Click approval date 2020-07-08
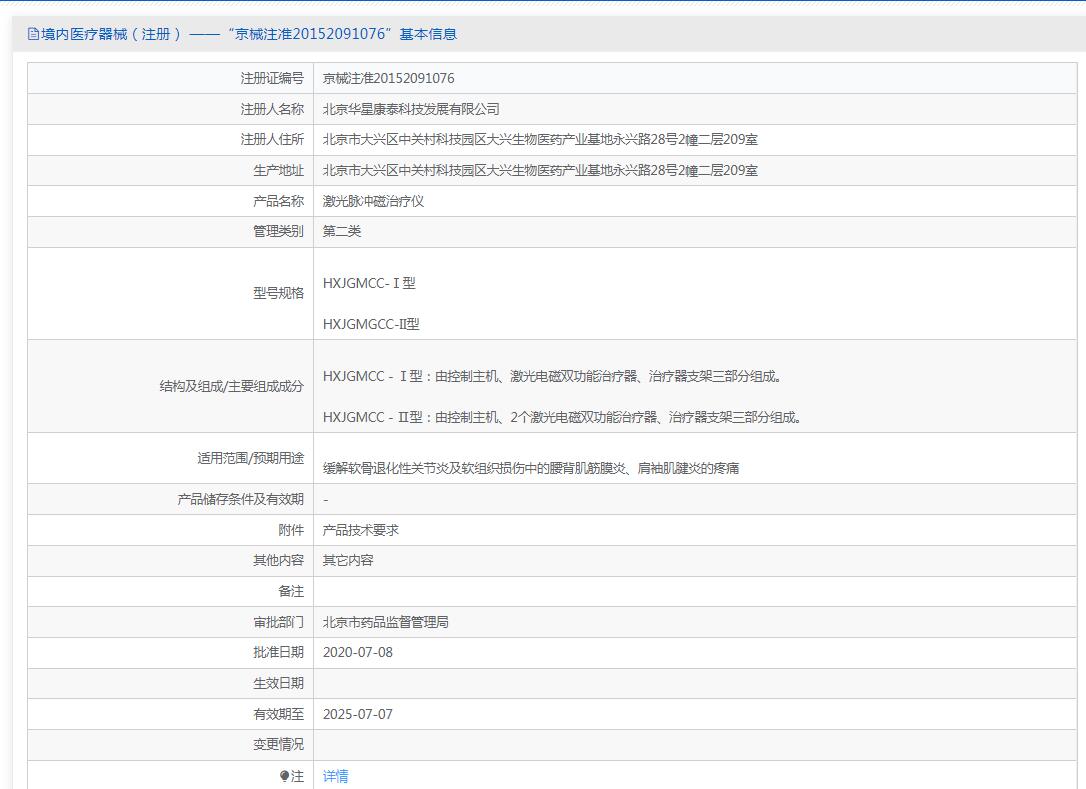This screenshot has width=1086, height=789. pyautogui.click(x=358, y=652)
